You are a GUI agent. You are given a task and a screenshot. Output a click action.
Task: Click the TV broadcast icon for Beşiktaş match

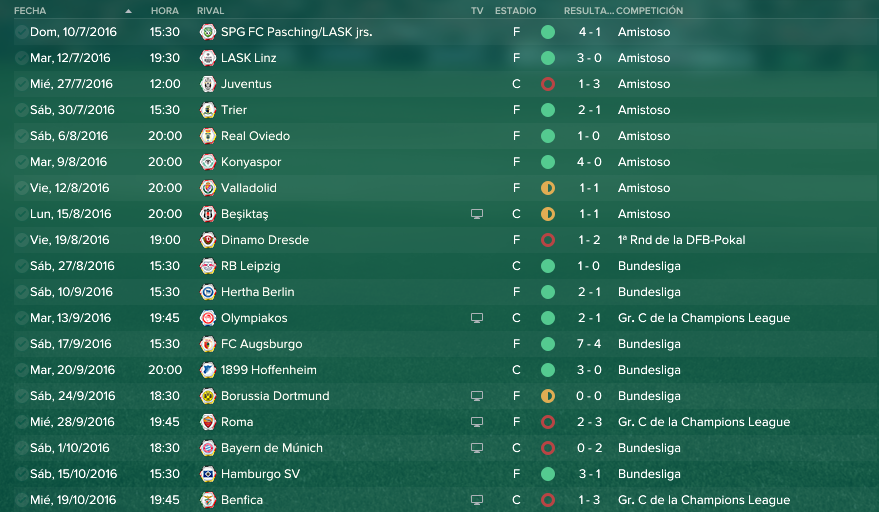[477, 214]
